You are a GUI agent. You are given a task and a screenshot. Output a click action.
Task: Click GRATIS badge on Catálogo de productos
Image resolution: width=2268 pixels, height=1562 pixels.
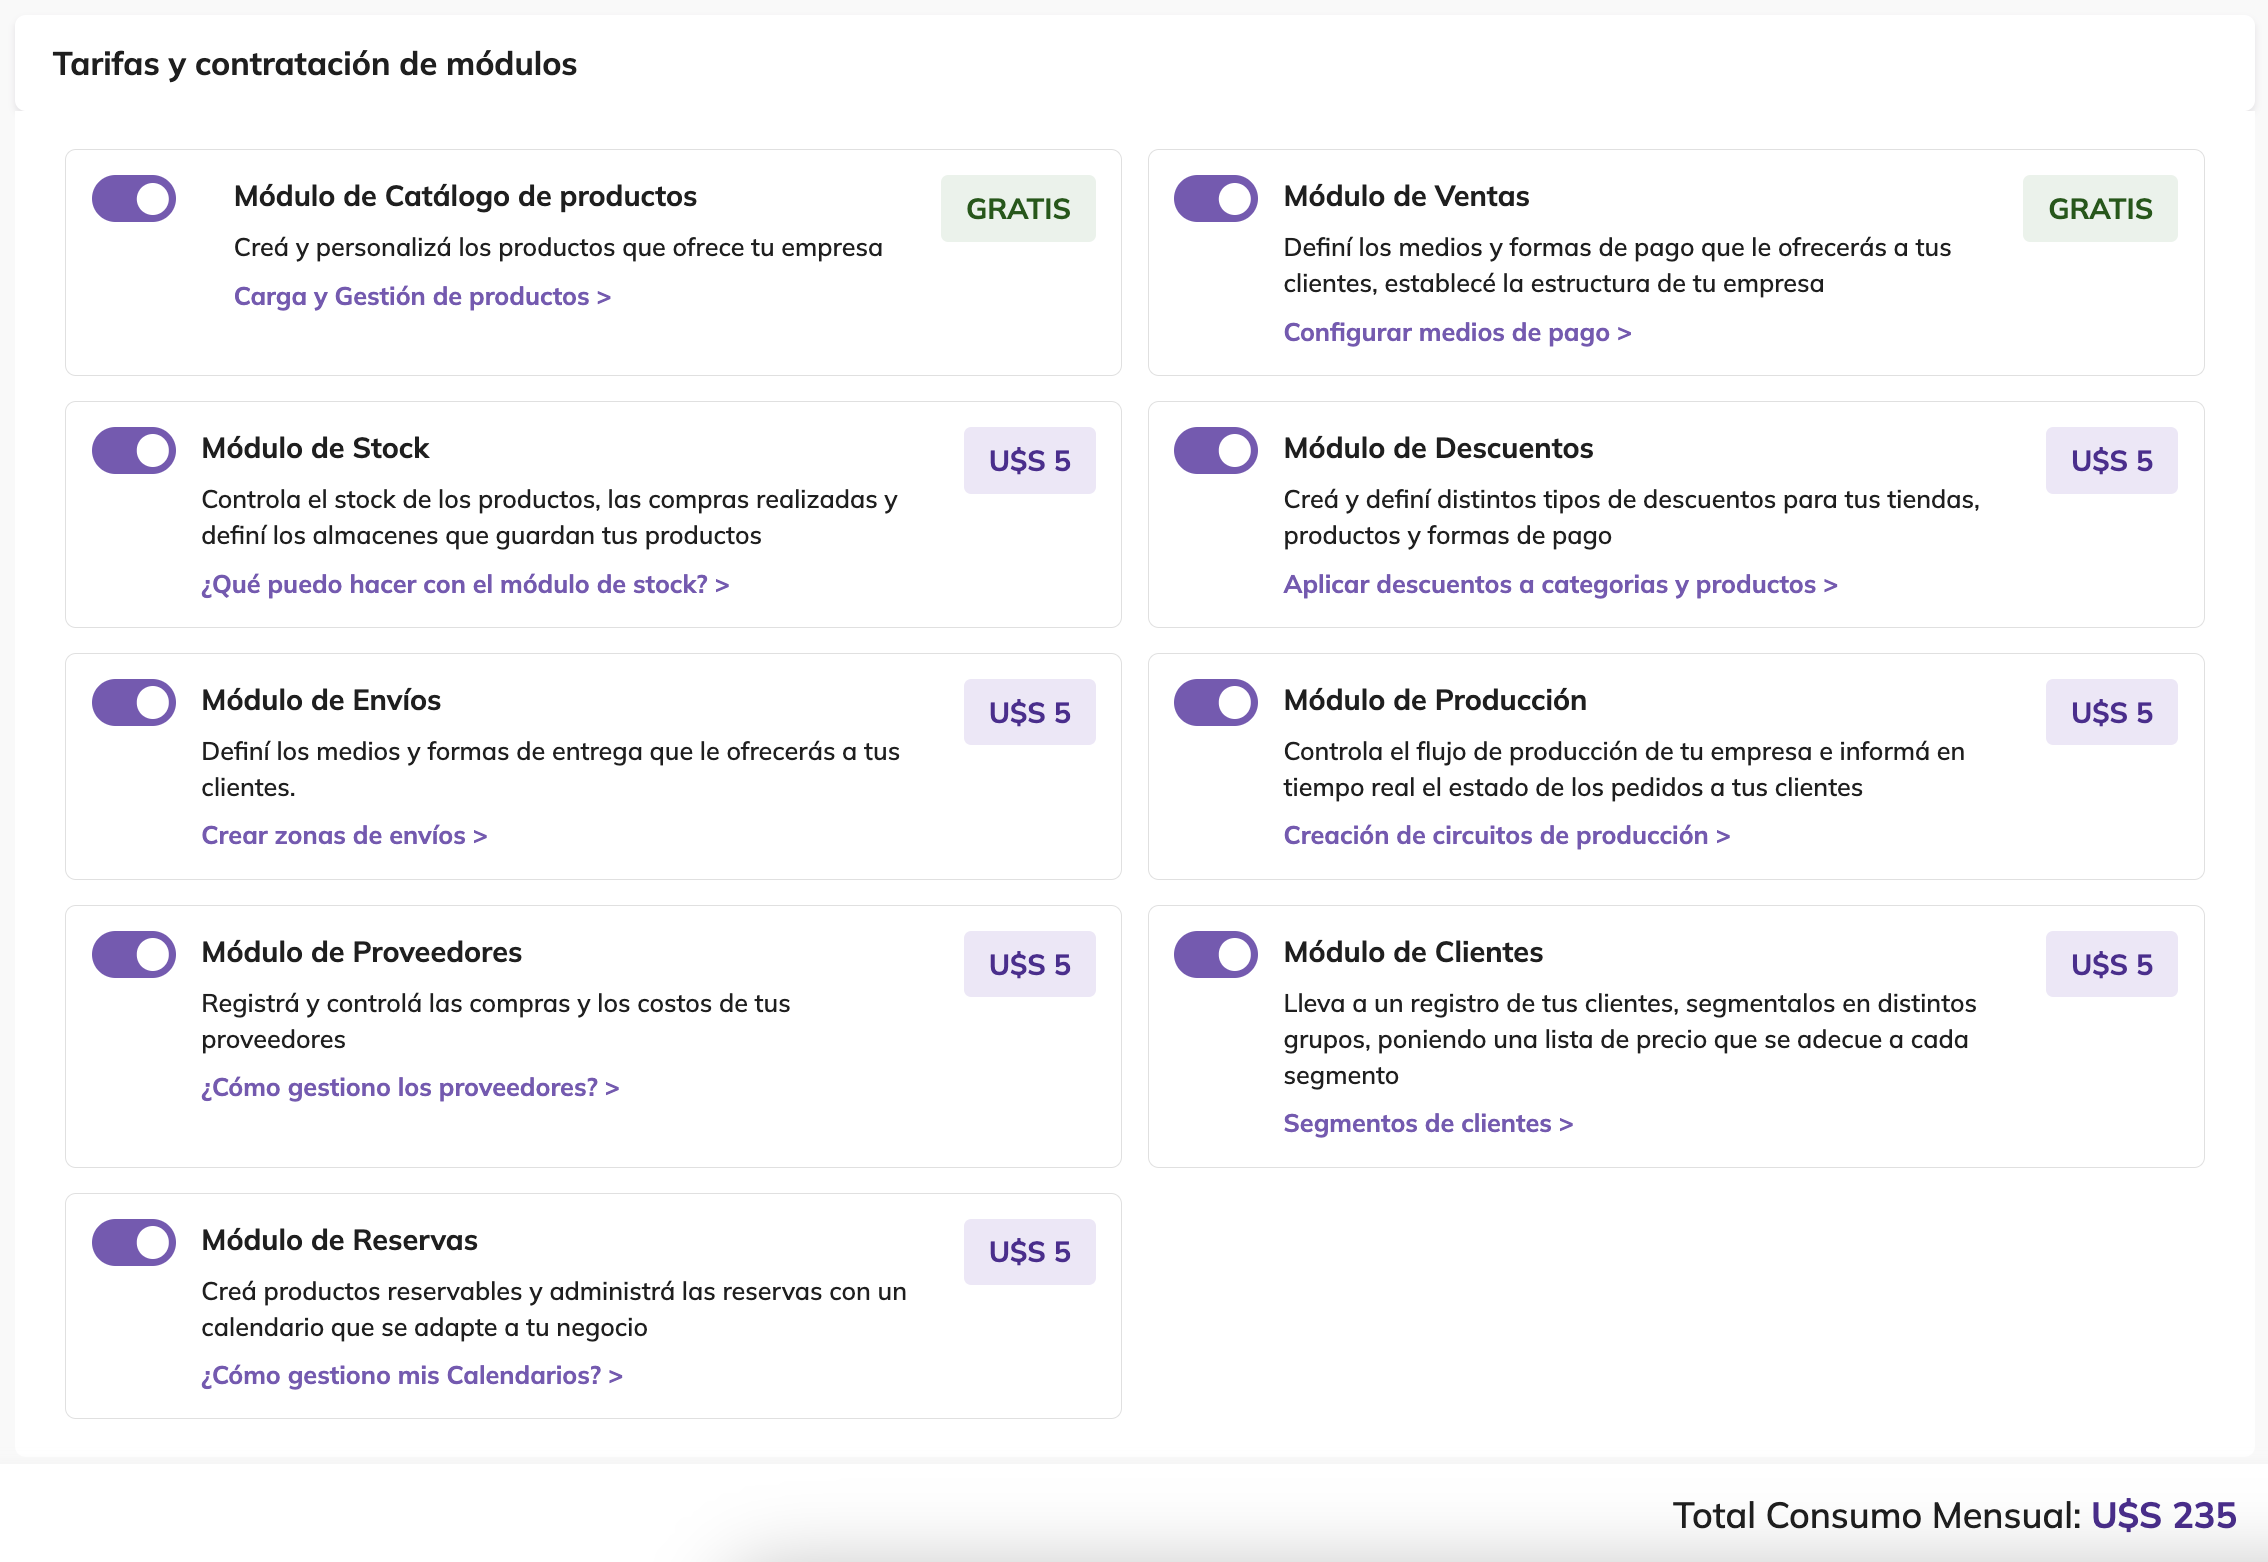point(1017,209)
